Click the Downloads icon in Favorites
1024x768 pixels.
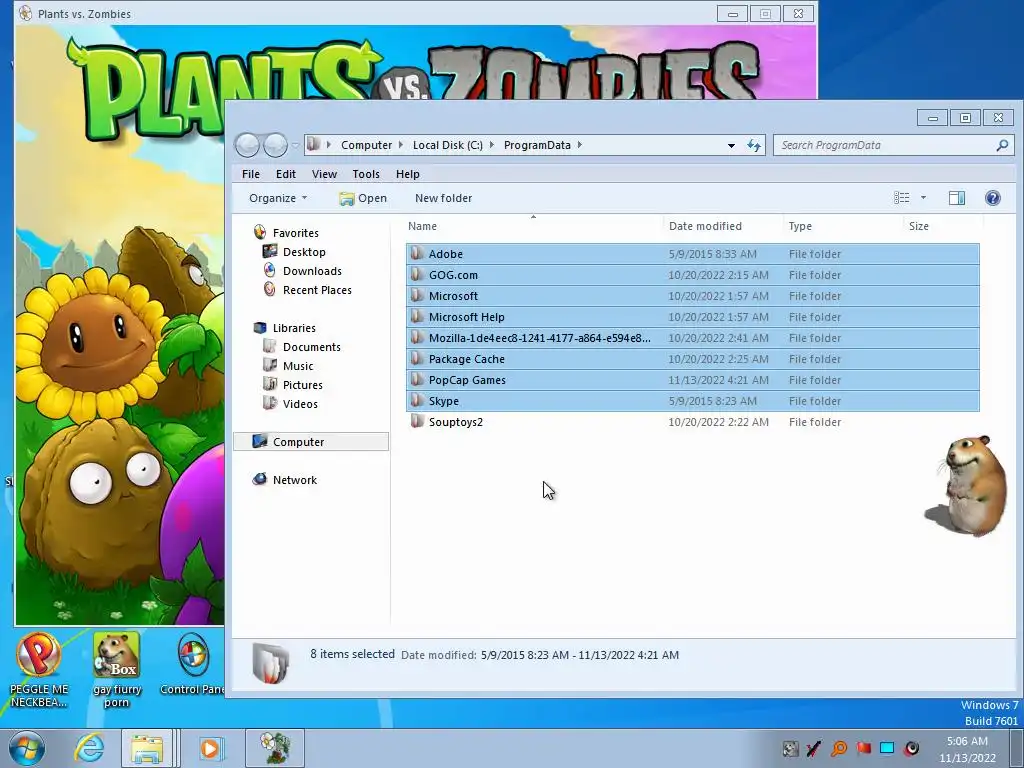tap(270, 270)
